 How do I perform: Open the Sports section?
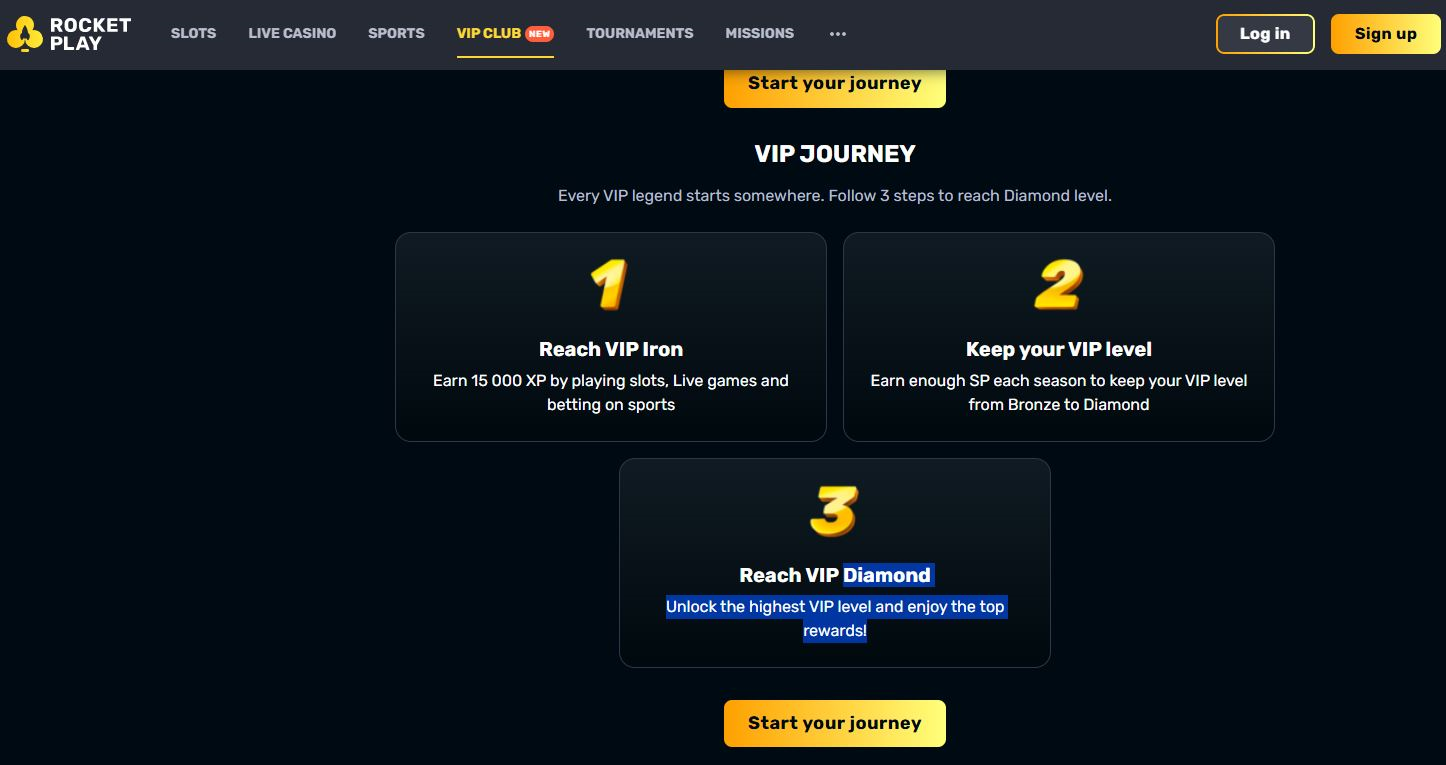(x=396, y=33)
